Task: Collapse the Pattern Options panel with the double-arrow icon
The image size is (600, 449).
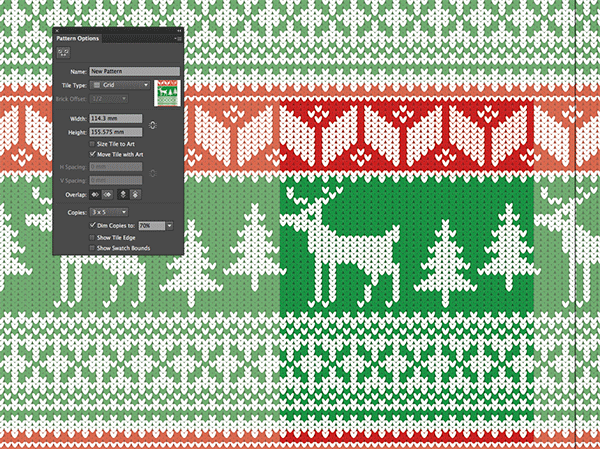Action: pos(179,31)
